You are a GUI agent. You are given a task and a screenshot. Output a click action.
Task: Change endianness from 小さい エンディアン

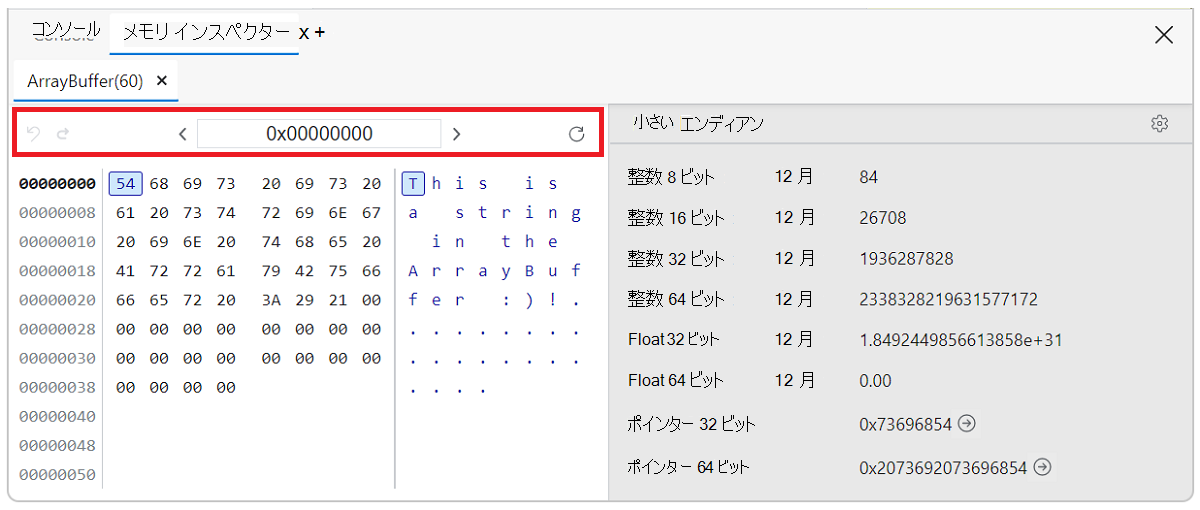pyautogui.click(x=698, y=124)
